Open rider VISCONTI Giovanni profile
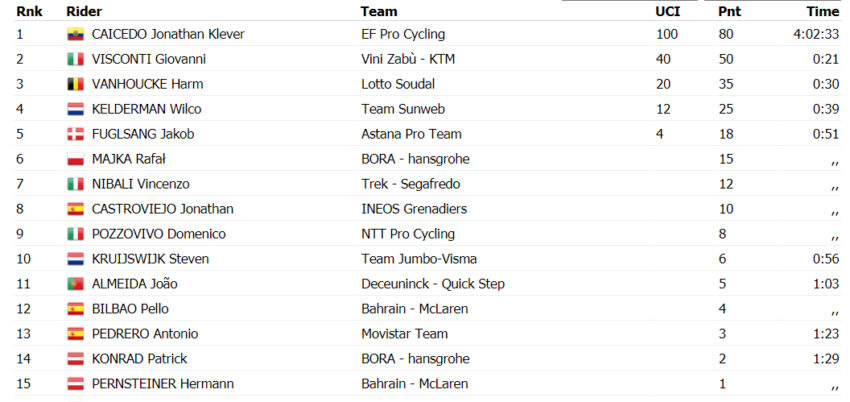 149,59
